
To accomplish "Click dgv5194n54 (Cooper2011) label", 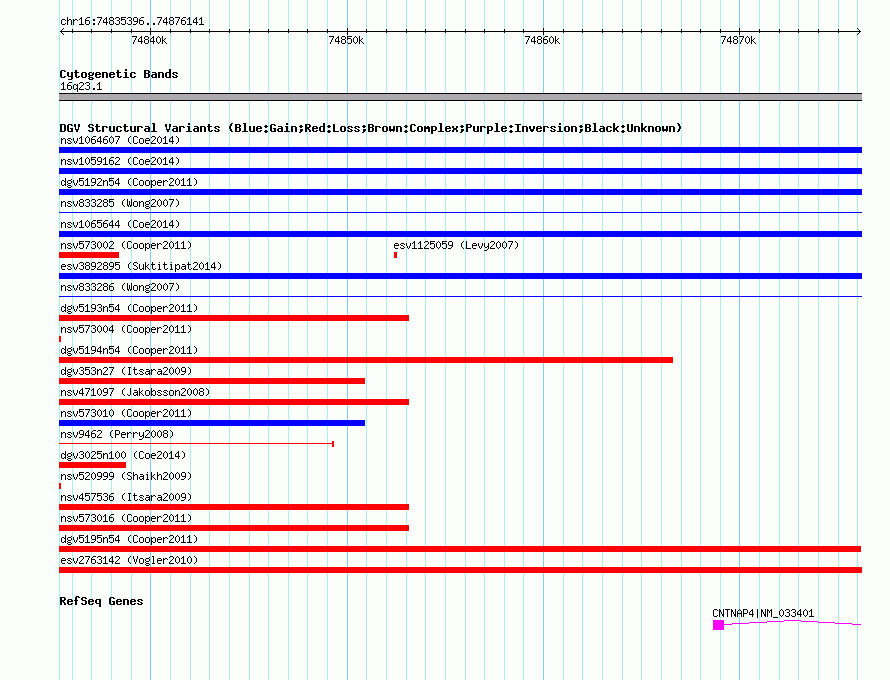I will pos(129,350).
